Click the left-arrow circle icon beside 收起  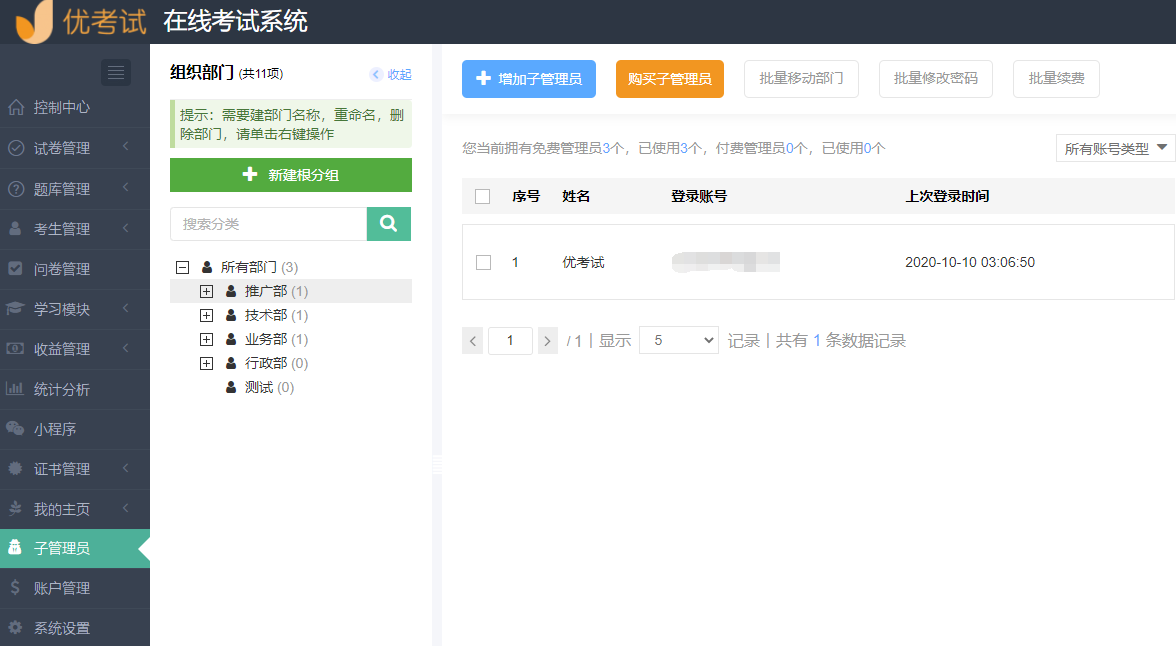pos(376,74)
